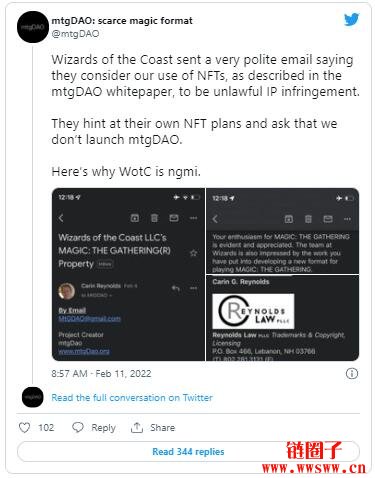Open right top email screenshot image
375x478 pixels.
coord(283,231)
